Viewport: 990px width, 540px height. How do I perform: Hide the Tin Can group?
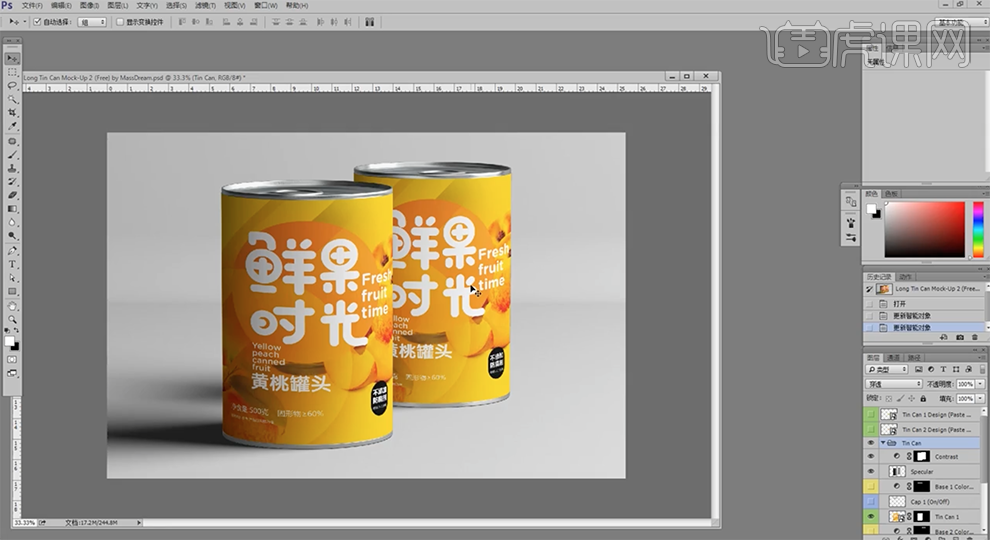pos(870,443)
